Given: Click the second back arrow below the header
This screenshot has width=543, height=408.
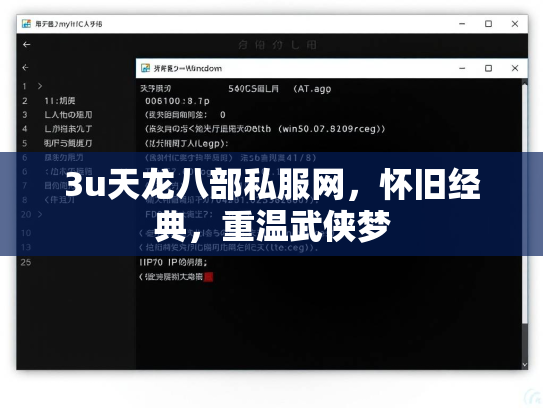Looking at the screenshot, I should point(25,67).
